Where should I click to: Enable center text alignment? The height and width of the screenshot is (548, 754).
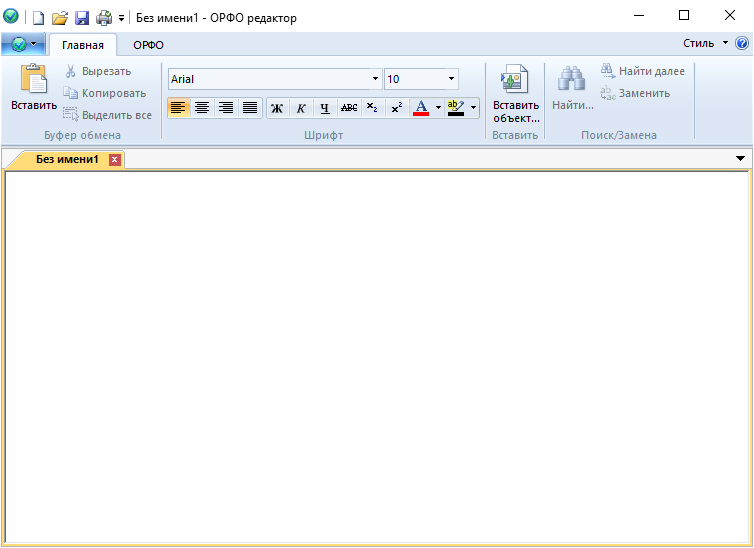tap(202, 108)
